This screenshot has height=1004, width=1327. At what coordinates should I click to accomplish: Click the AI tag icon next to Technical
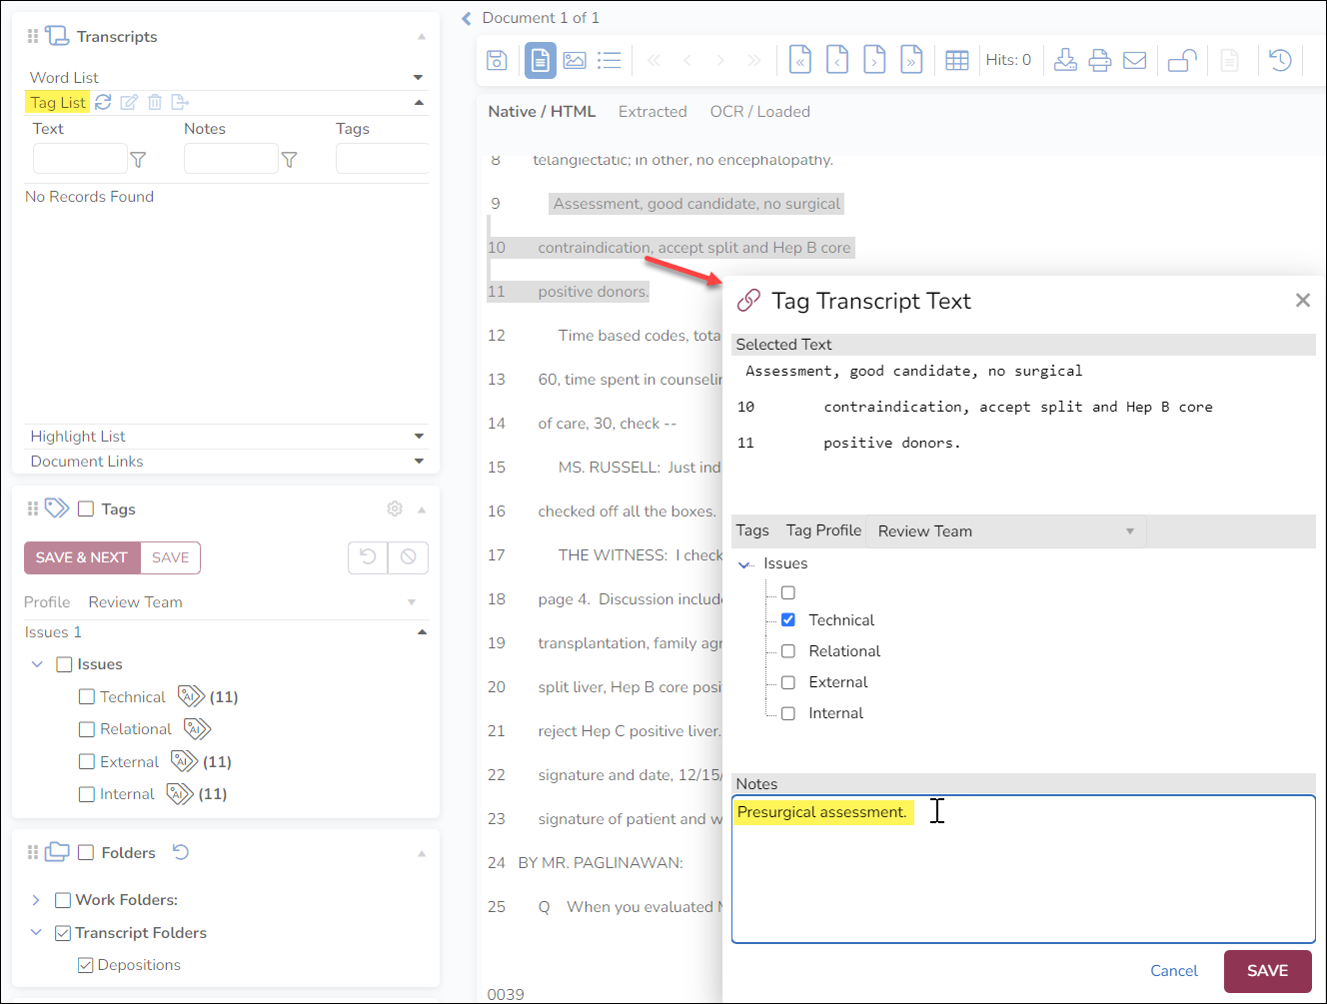pos(191,696)
